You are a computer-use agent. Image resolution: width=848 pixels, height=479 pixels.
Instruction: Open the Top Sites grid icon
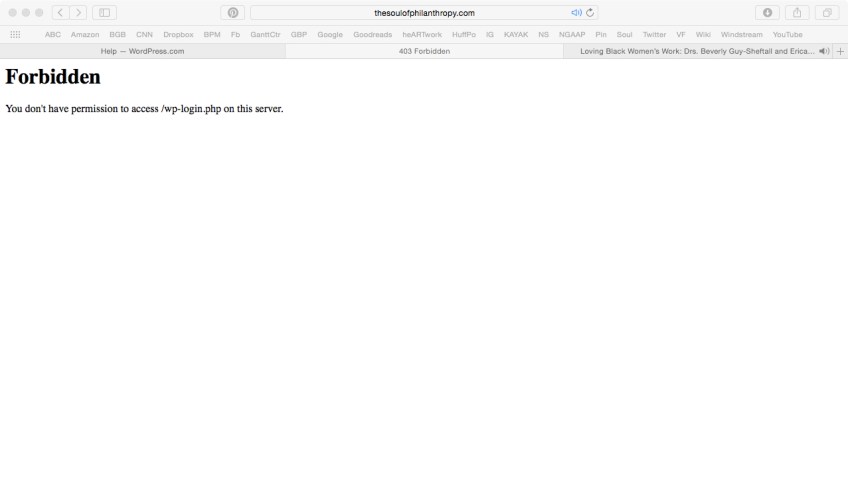click(15, 35)
